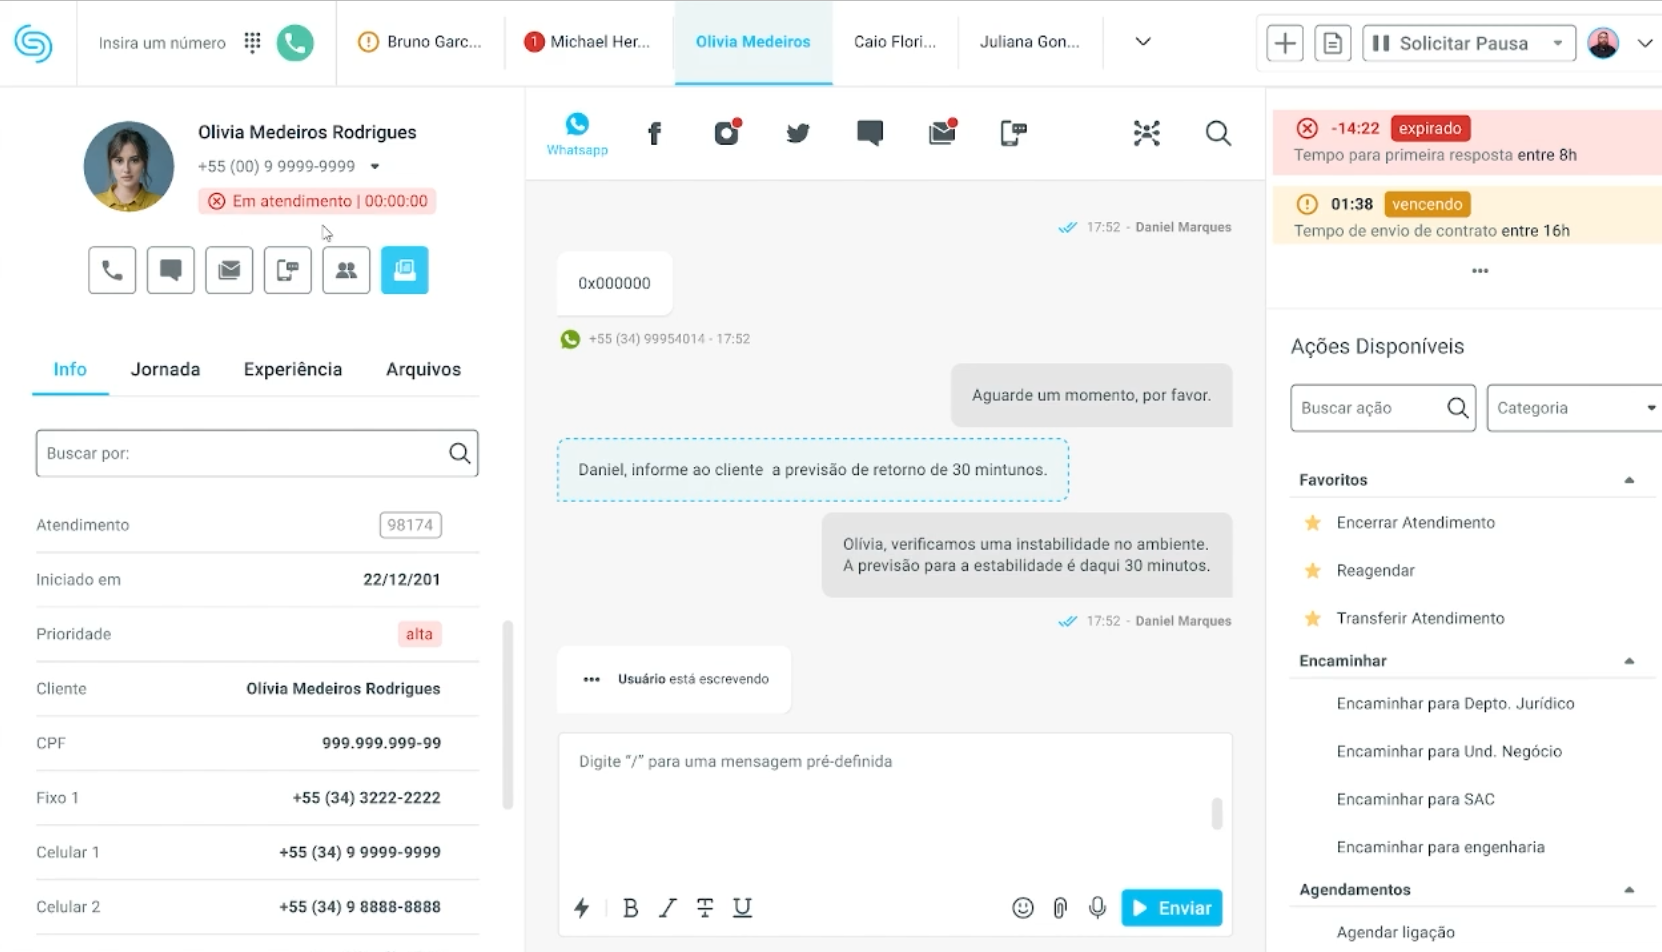
Task: Open the Instagram channel icon
Action: click(727, 133)
